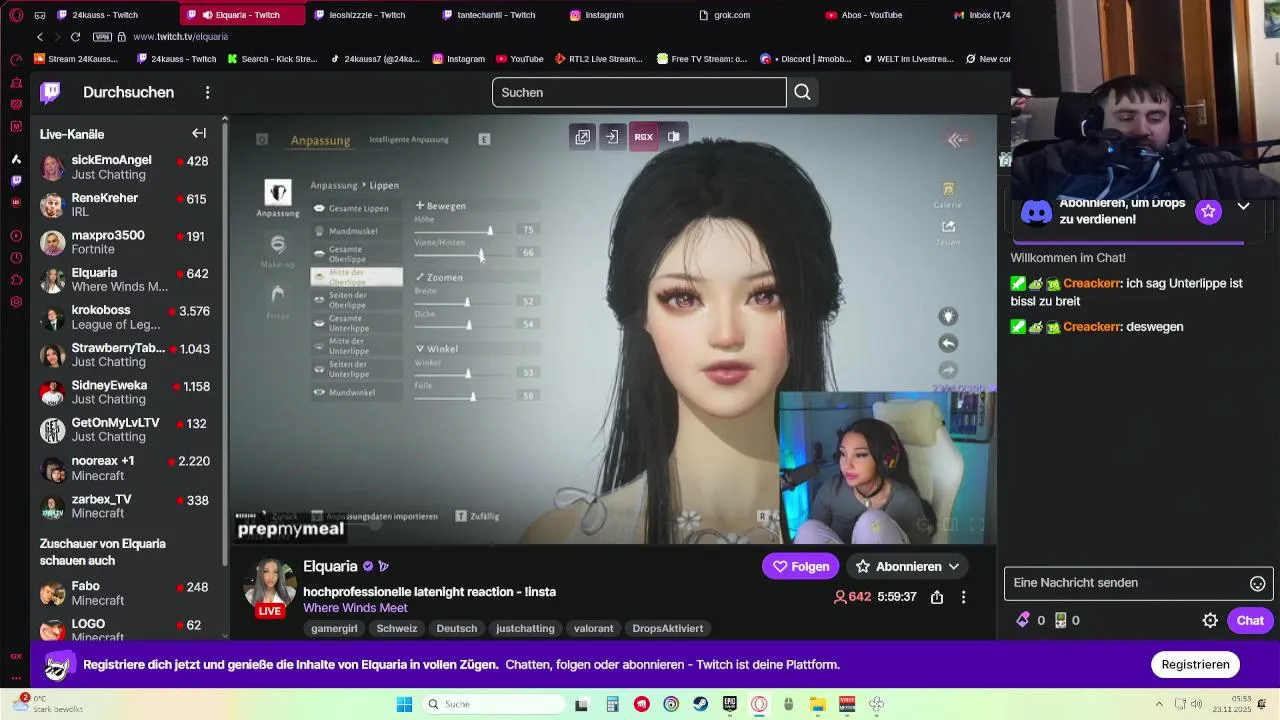Open the Abonnieren dropdown
Screen dimensions: 1280x720
pos(908,566)
